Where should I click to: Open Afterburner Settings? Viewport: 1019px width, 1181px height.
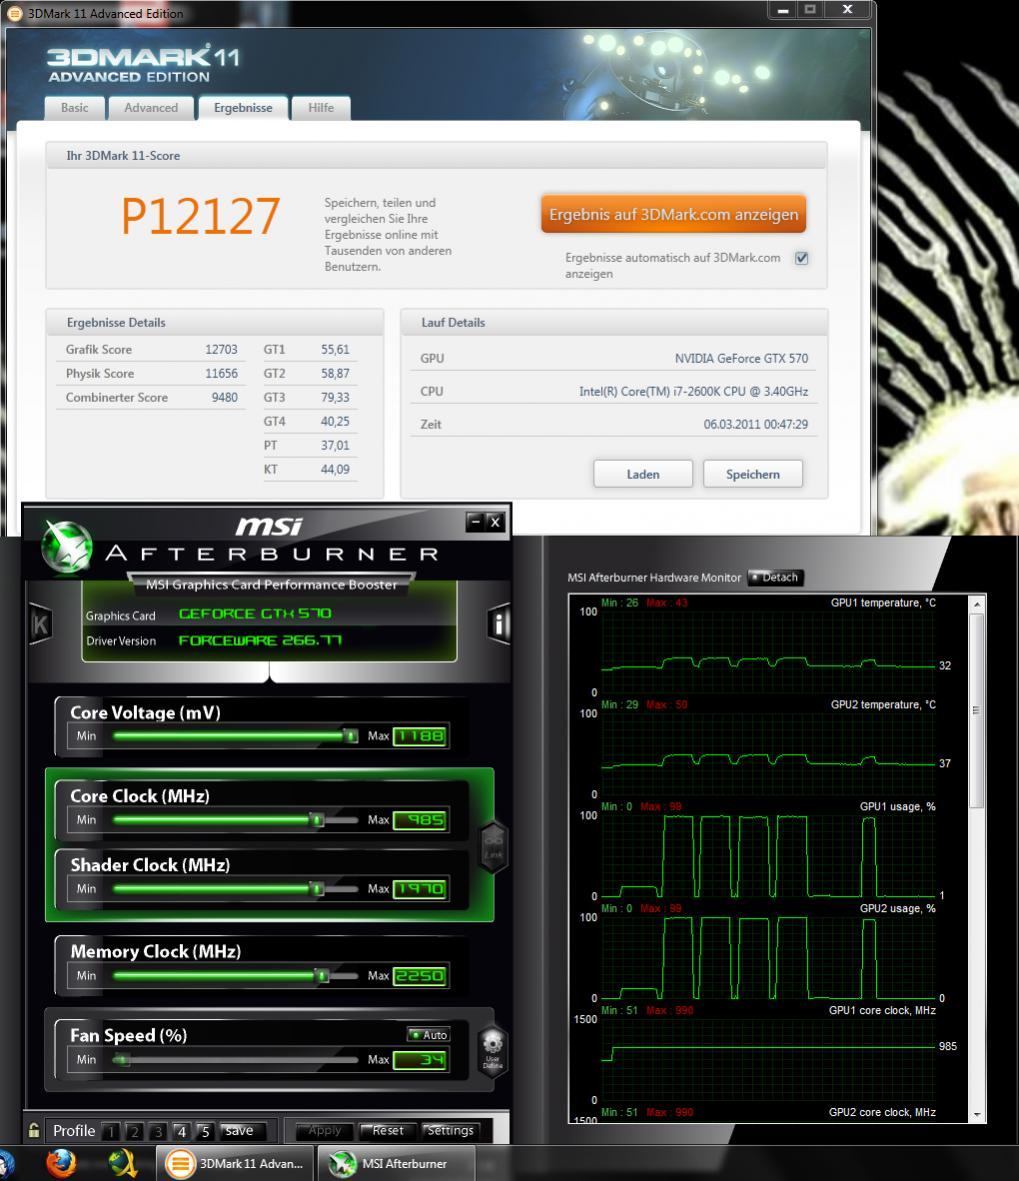[450, 1131]
